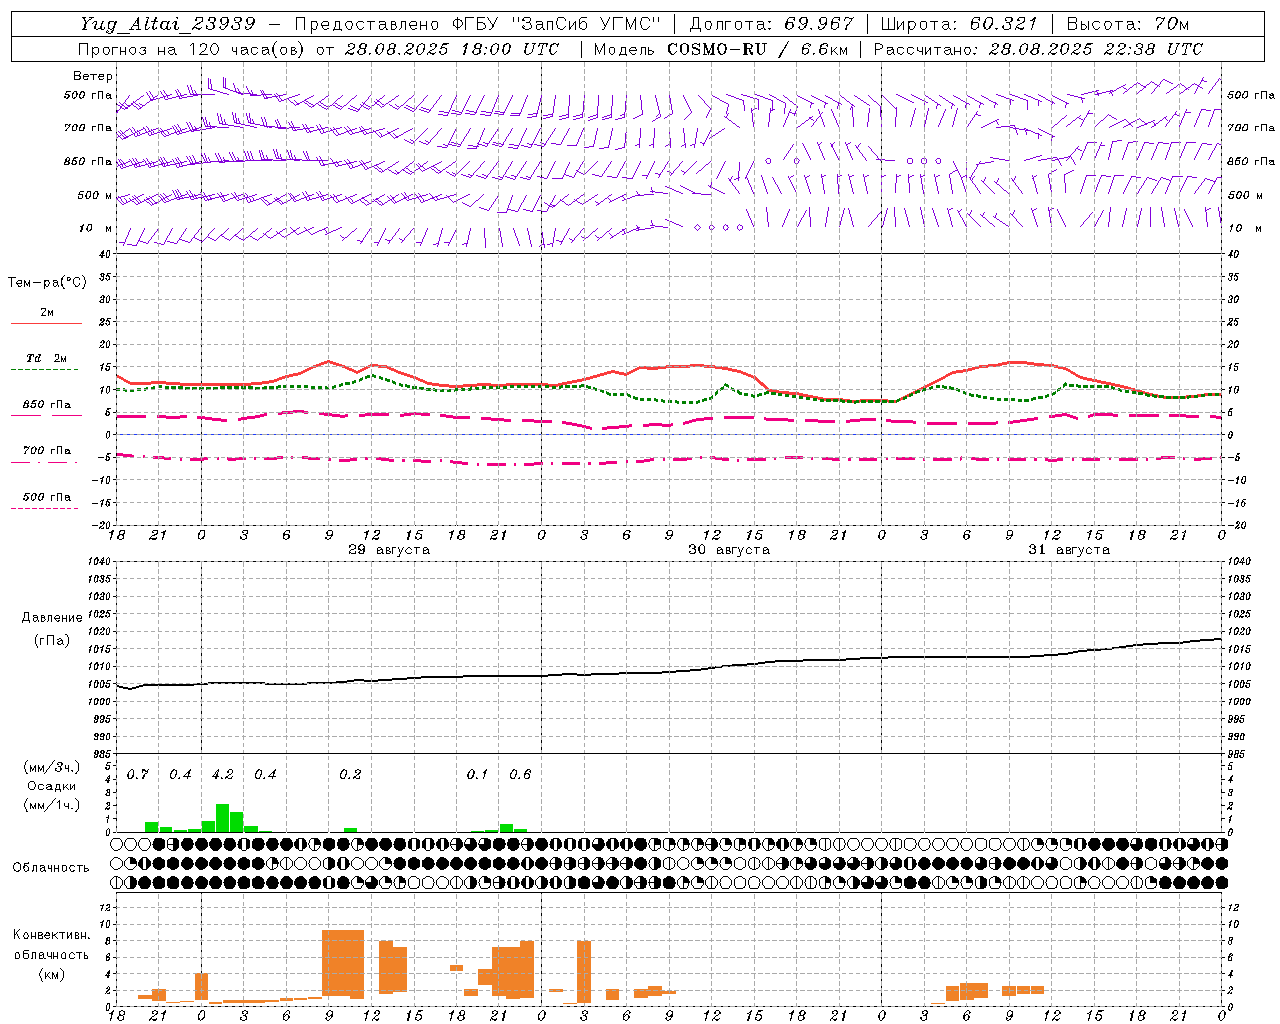The width and height of the screenshot is (1280, 1024).
Task: Select the latitude value 60.321
Action: click(x=1004, y=24)
